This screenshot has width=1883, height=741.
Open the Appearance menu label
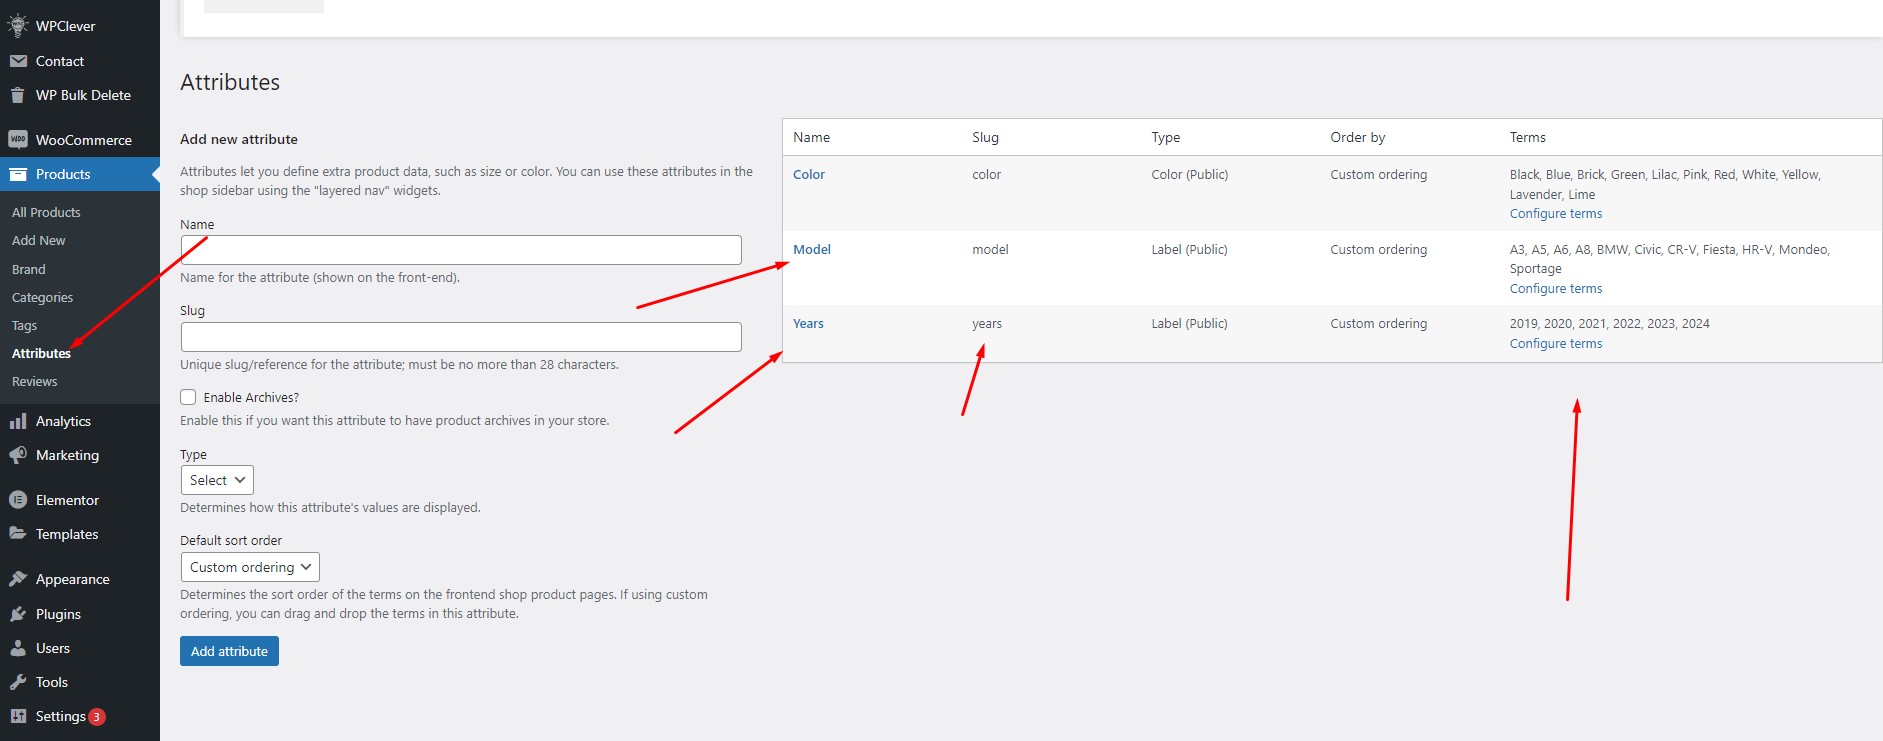(x=73, y=579)
